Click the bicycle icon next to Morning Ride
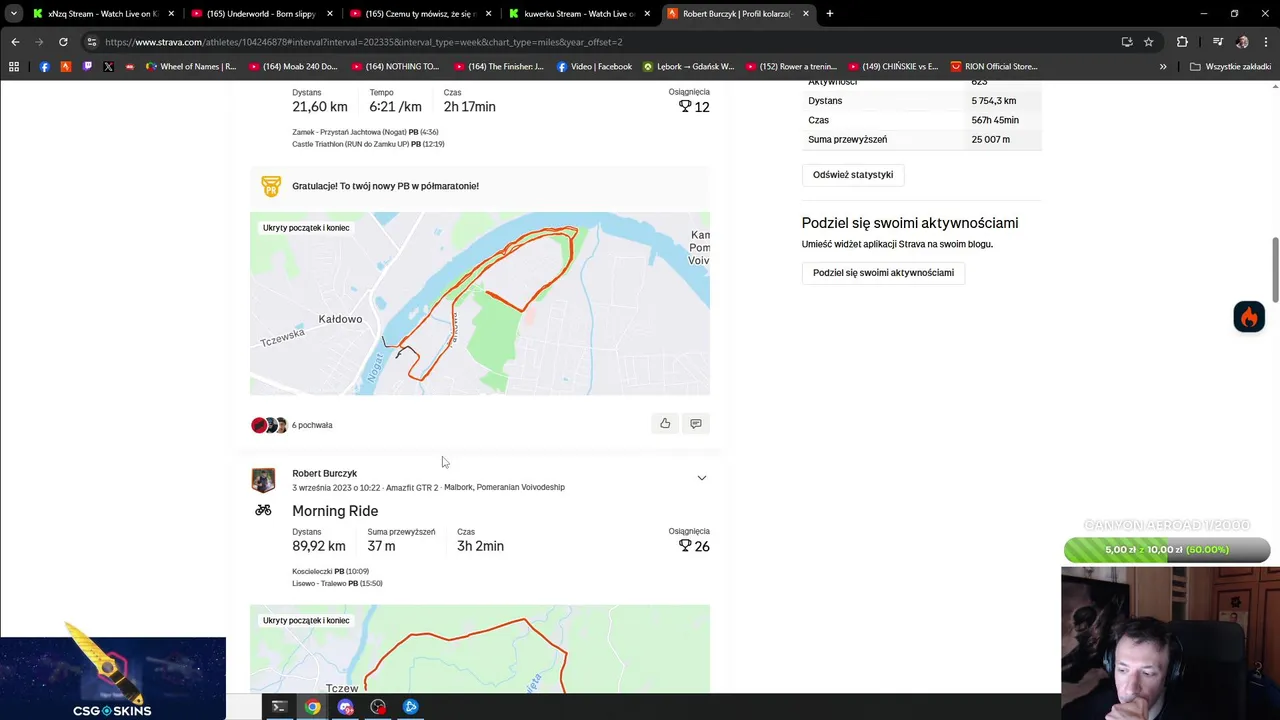Viewport: 1280px width, 720px height. [263, 510]
